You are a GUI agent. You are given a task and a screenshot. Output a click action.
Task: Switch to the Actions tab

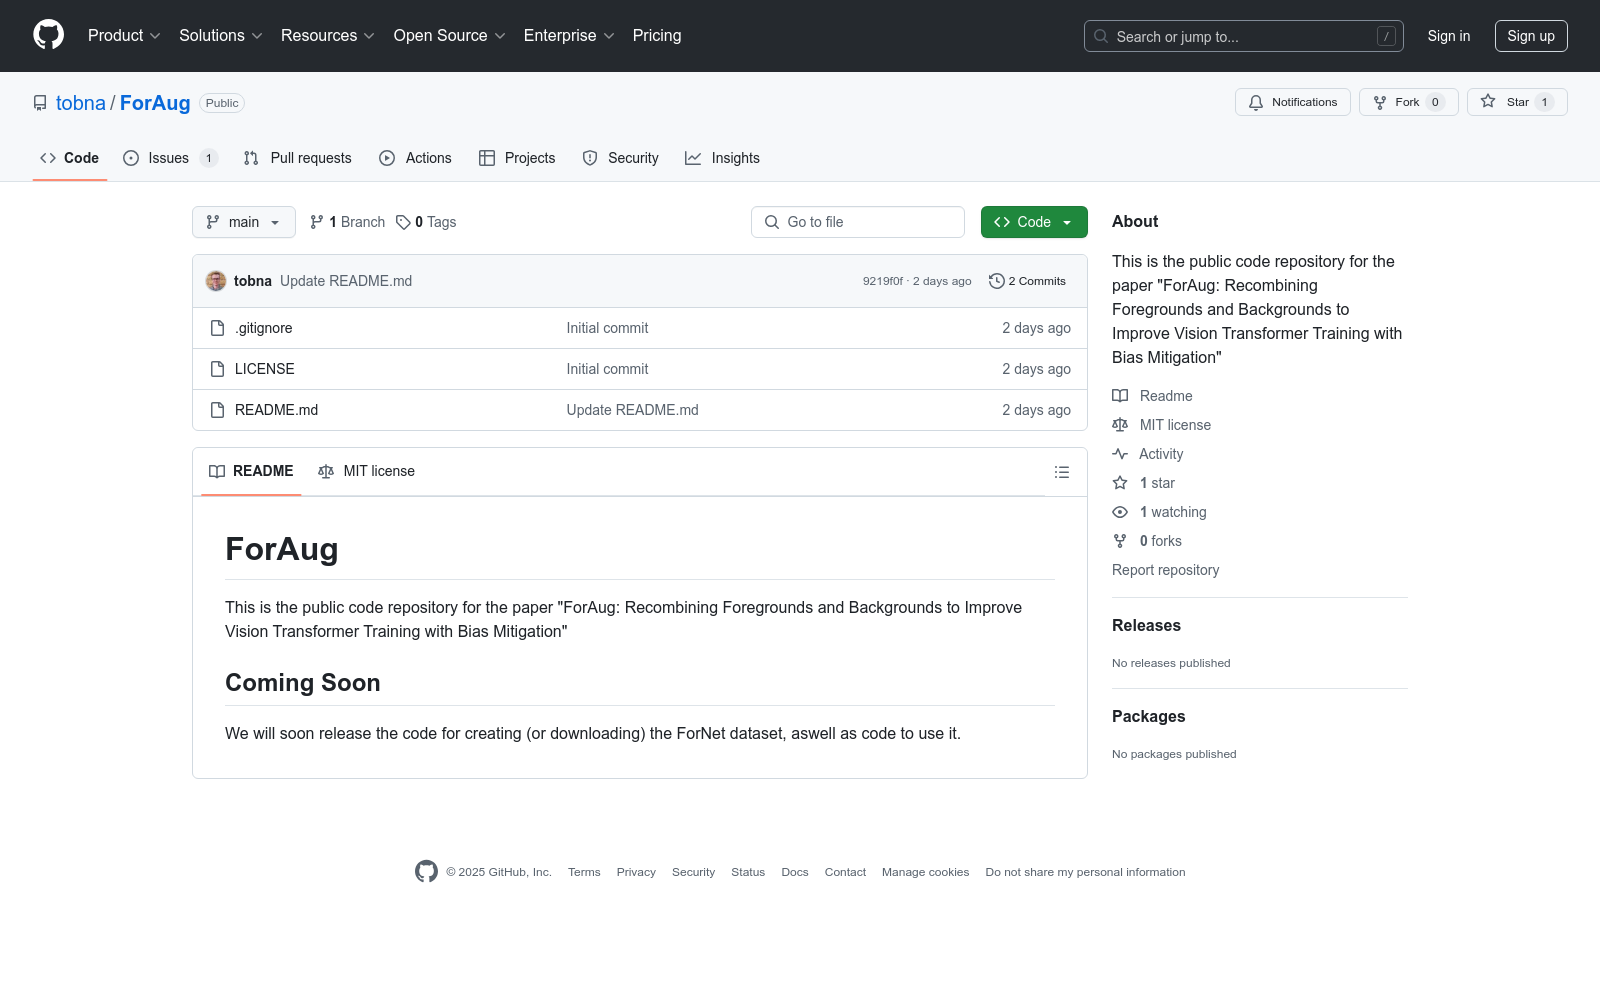tap(416, 158)
